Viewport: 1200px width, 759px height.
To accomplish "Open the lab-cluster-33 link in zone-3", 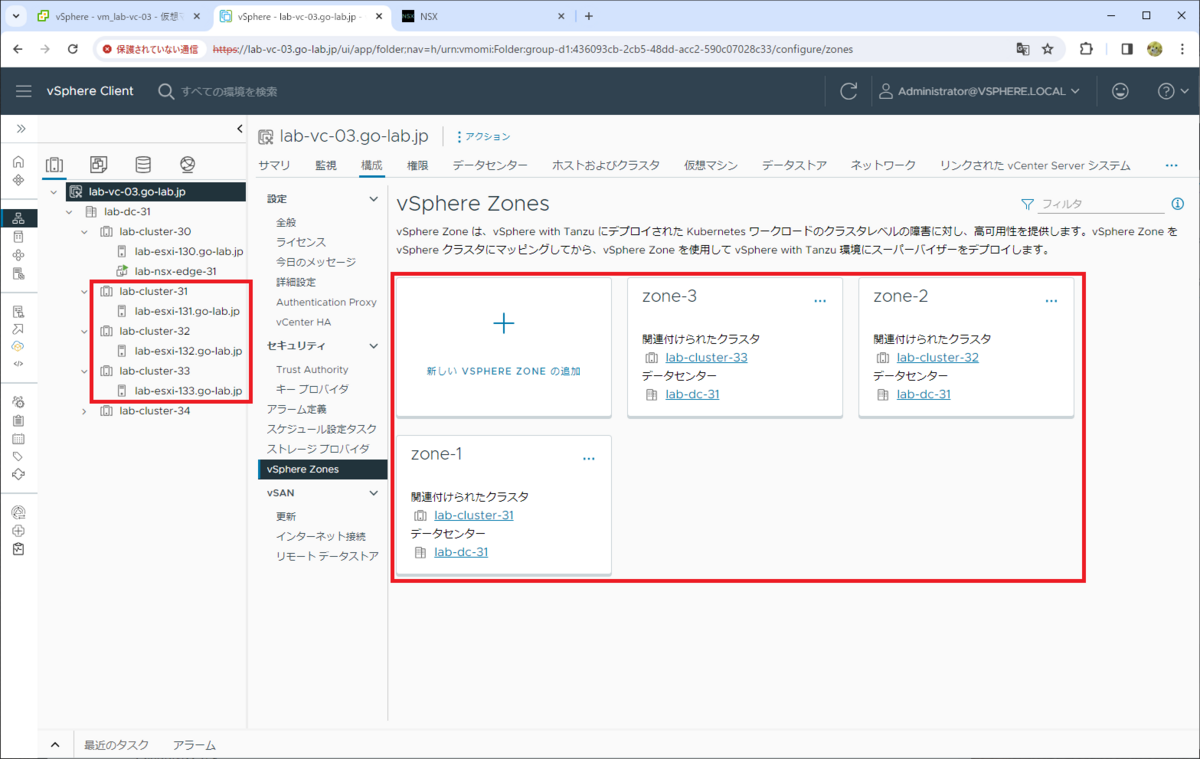I will [706, 358].
